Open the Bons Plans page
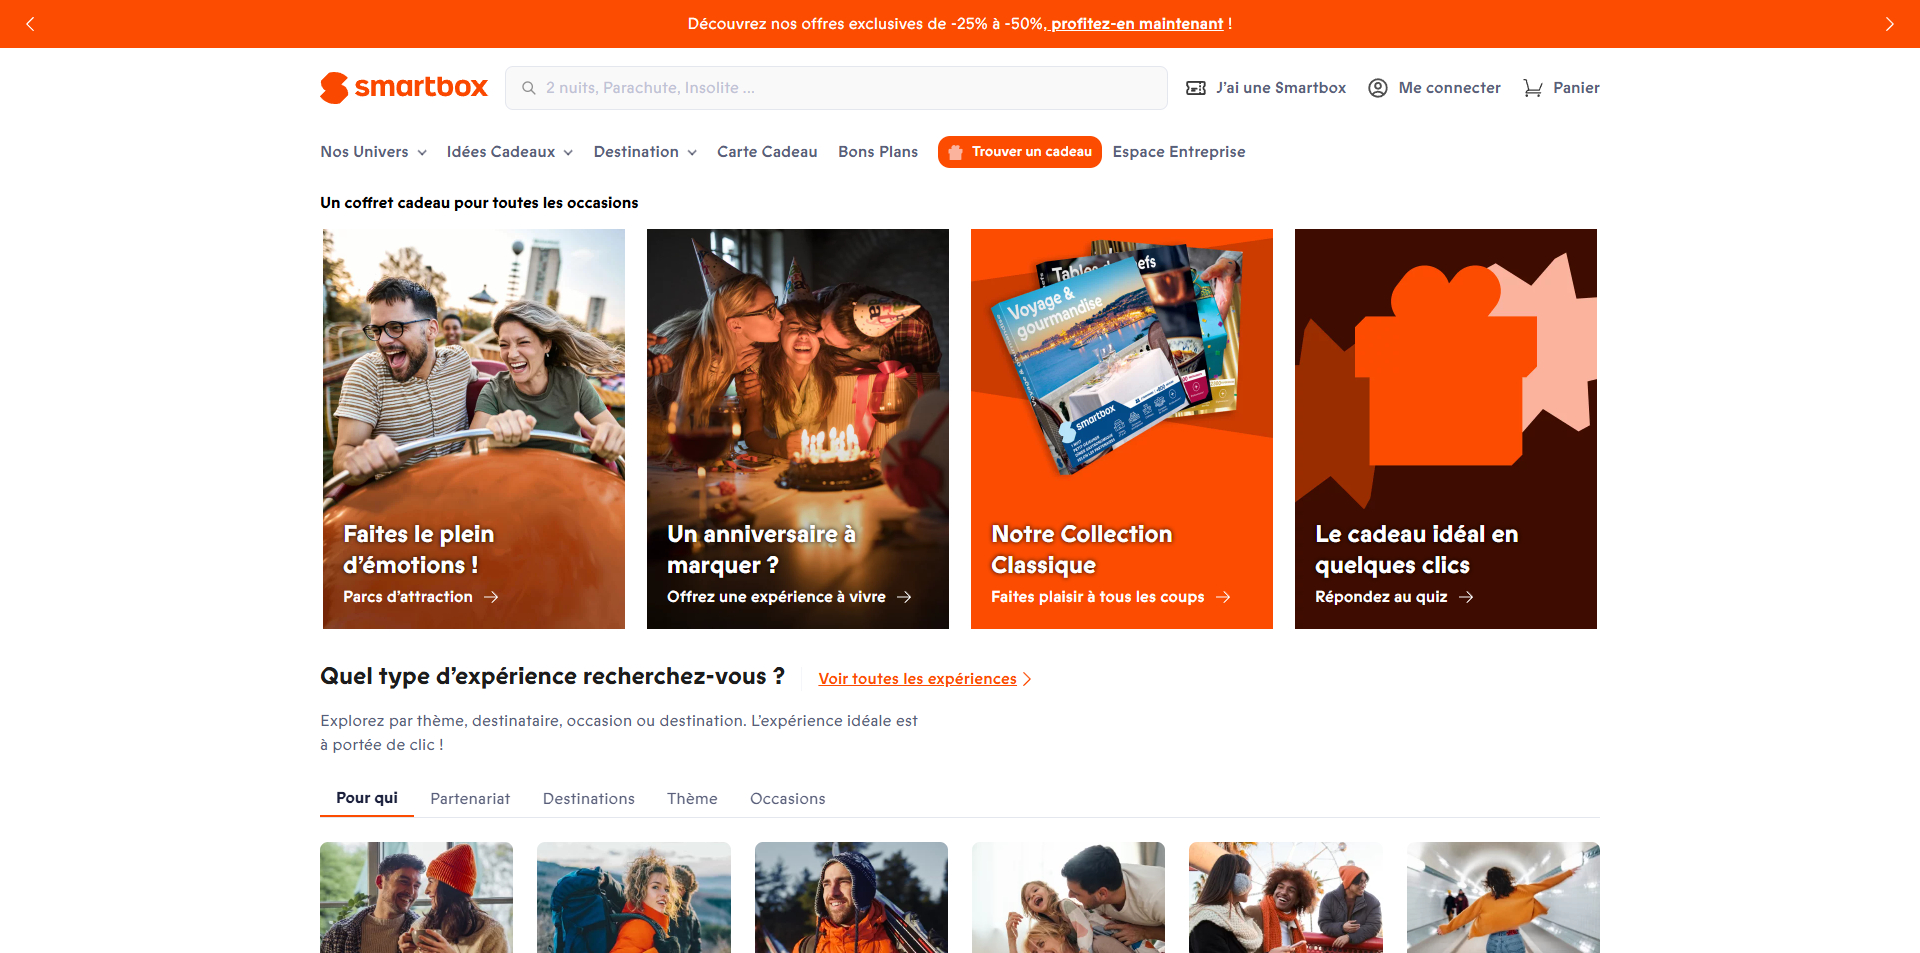This screenshot has height=953, width=1920. tap(878, 152)
